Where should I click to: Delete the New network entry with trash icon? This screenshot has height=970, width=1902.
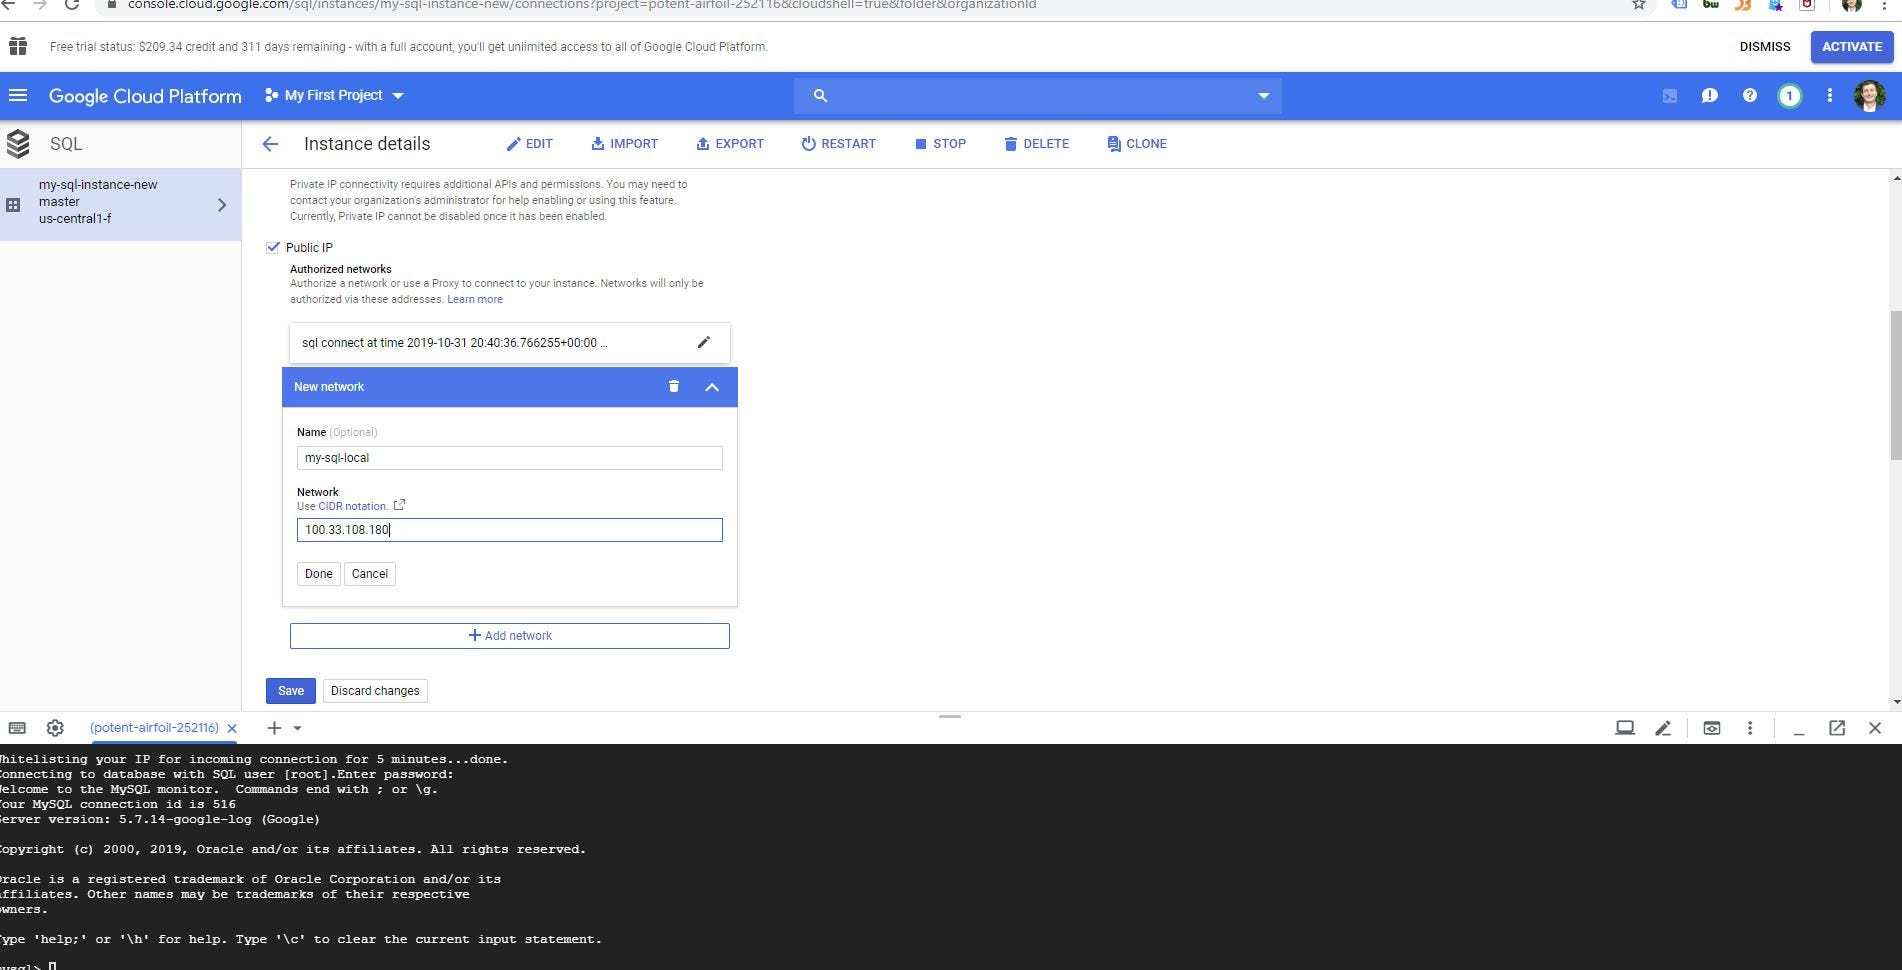[x=674, y=386]
